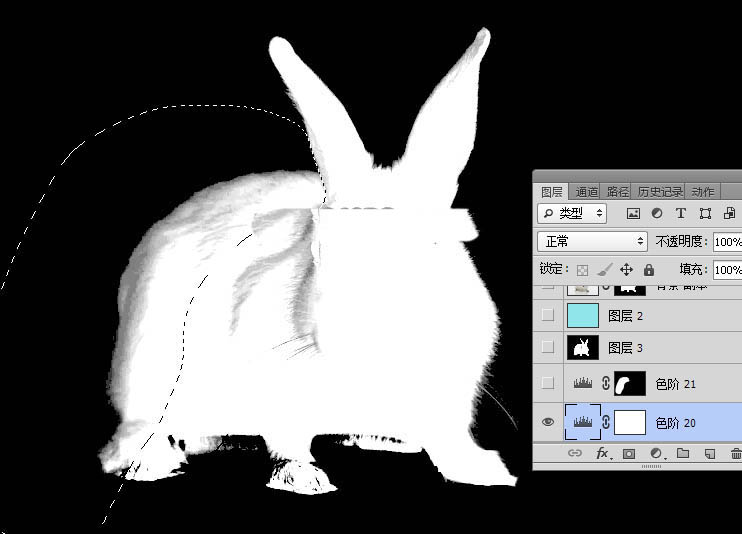
Task: Switch to the 通道 tab
Action: click(x=586, y=192)
